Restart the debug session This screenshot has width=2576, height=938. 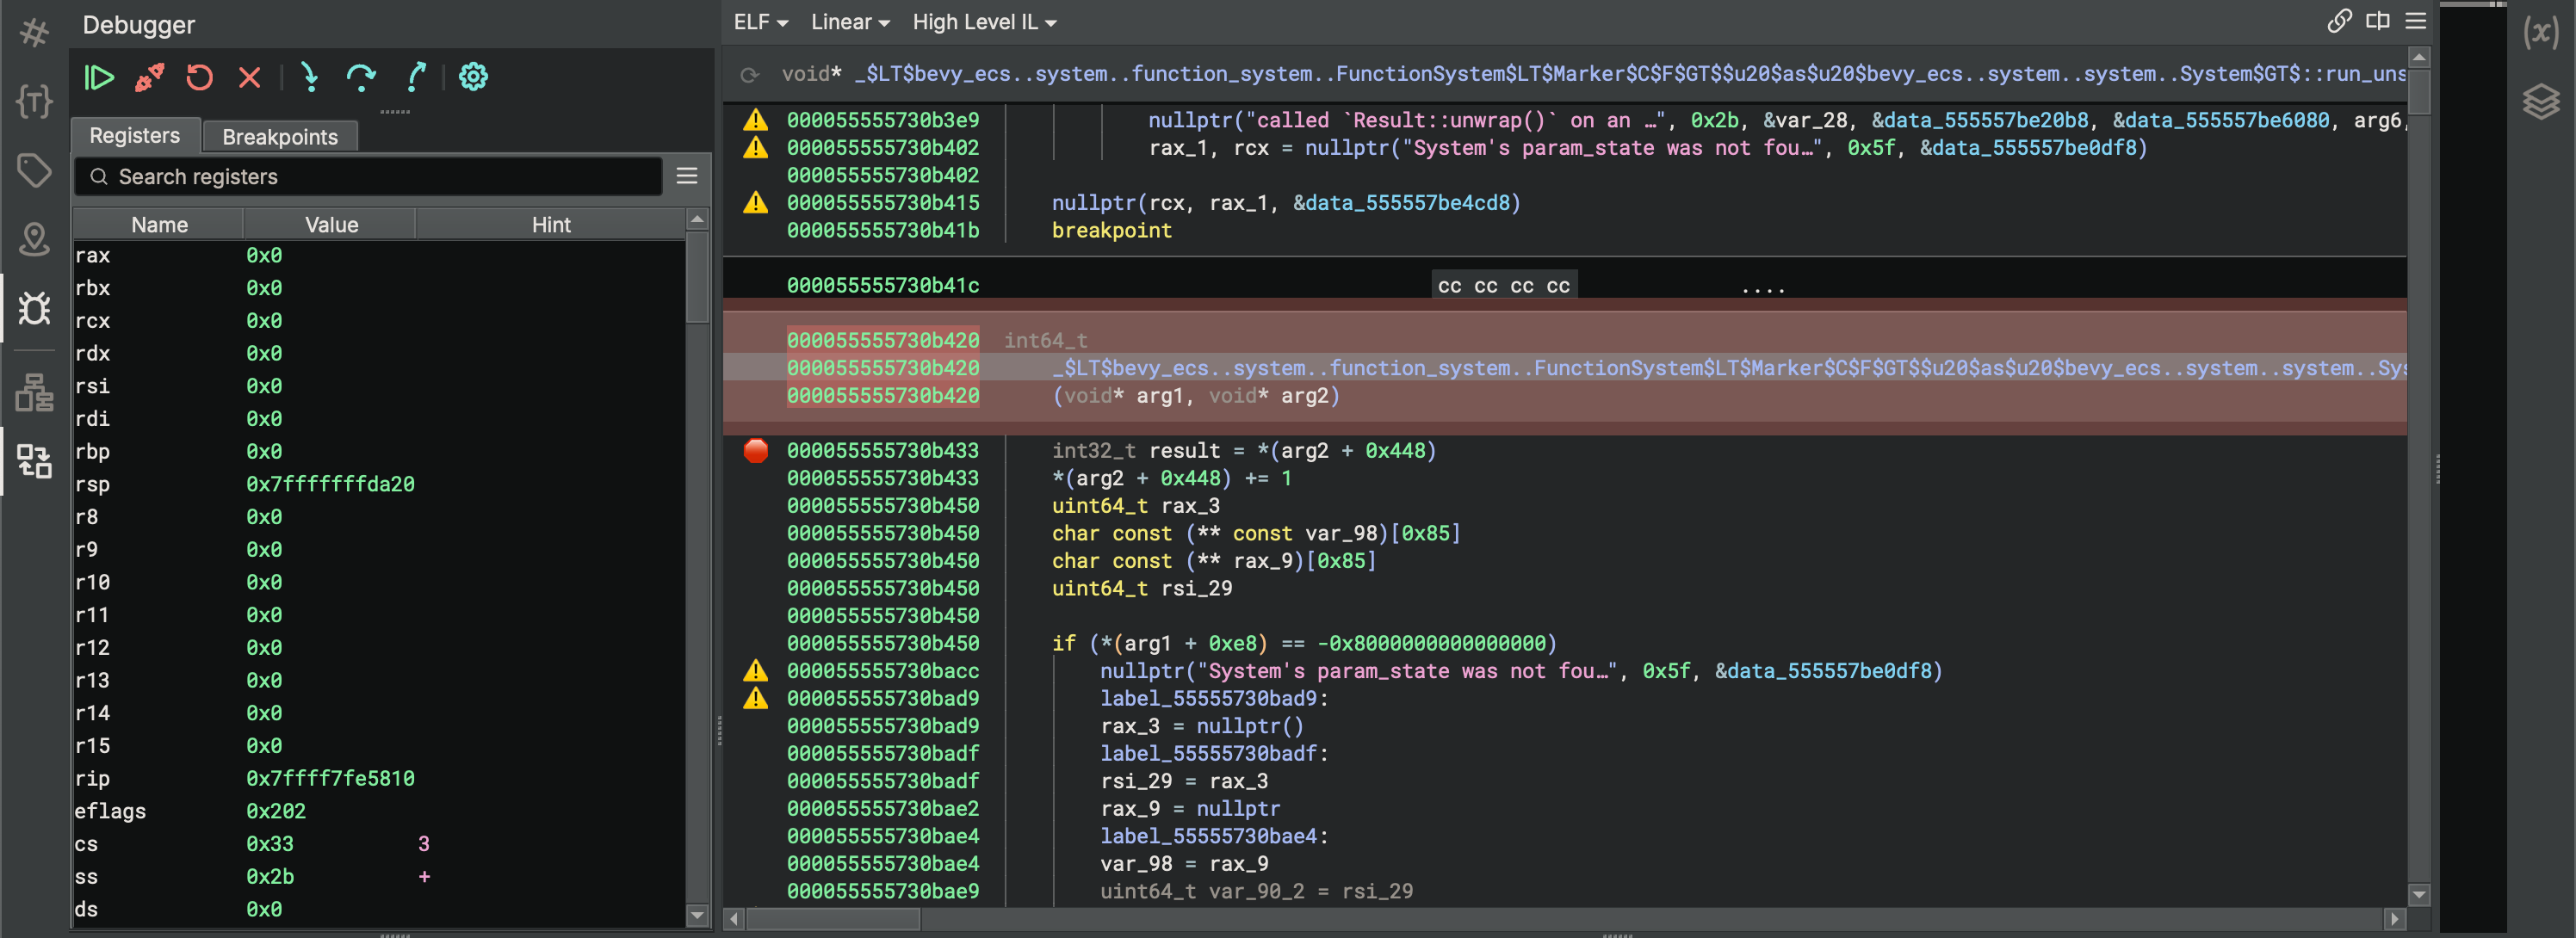(x=200, y=77)
